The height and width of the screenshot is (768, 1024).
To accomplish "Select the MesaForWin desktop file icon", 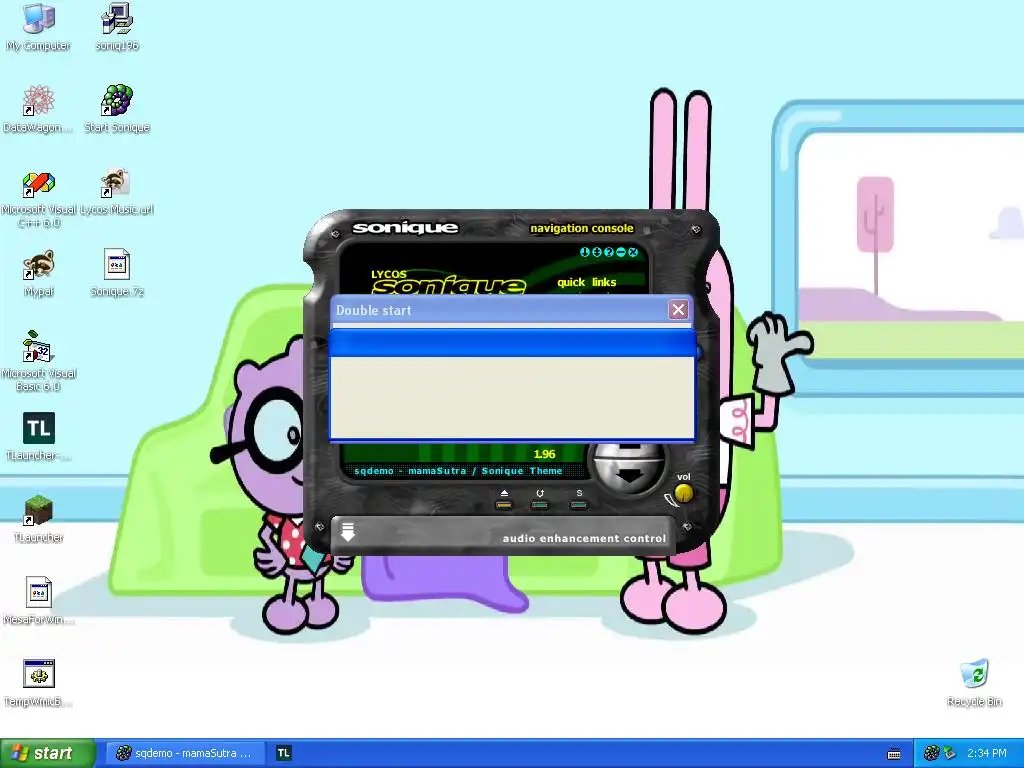I will 39,601.
